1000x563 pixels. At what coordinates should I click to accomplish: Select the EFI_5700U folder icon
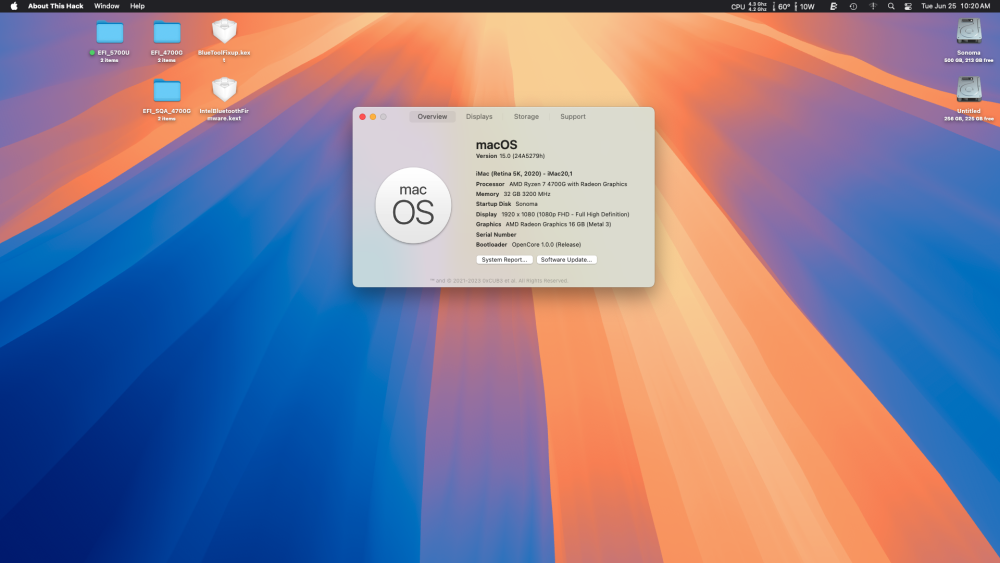[110, 33]
